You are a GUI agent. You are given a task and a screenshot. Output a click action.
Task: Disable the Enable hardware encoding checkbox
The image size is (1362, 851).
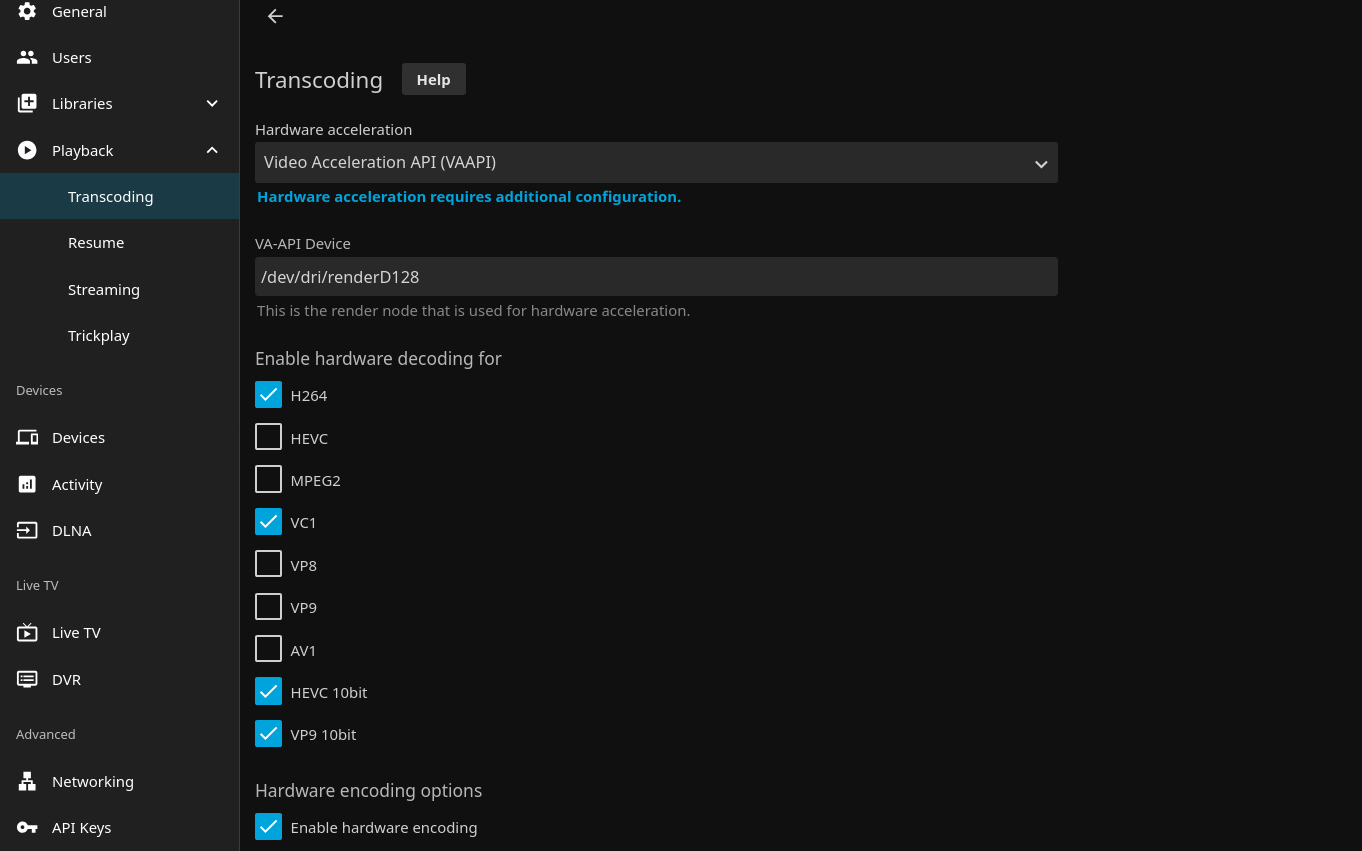click(268, 827)
